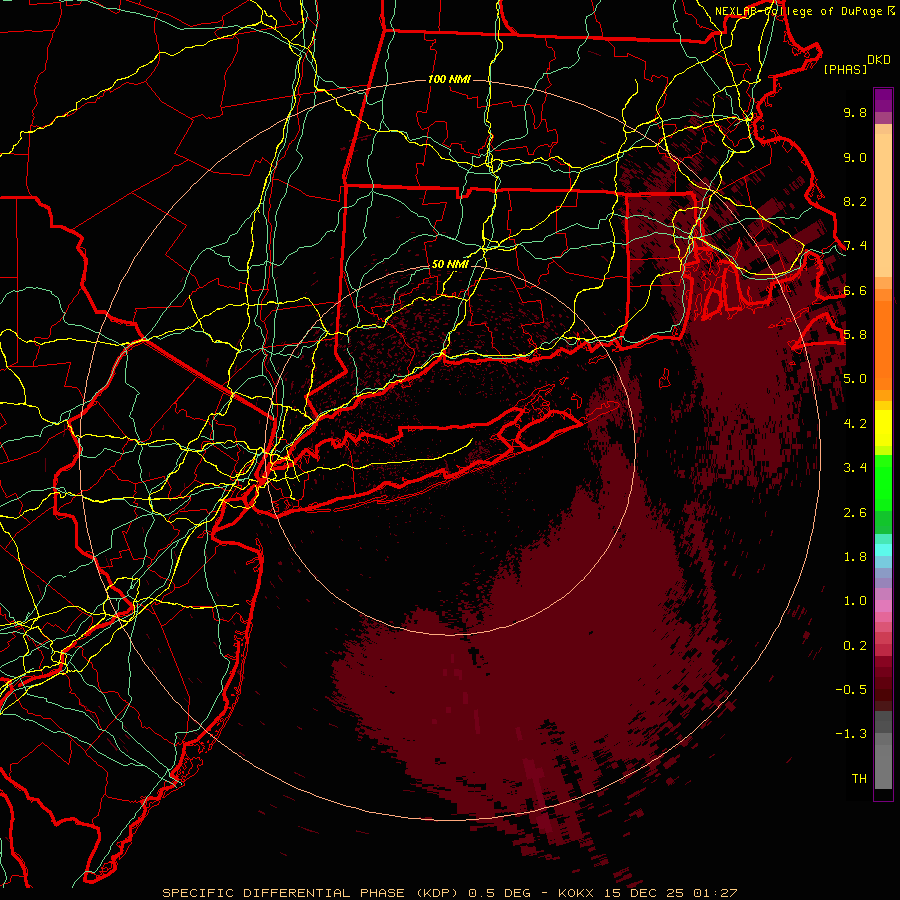Select the 9.0 scale value
Screen dimensions: 900x900
point(855,157)
